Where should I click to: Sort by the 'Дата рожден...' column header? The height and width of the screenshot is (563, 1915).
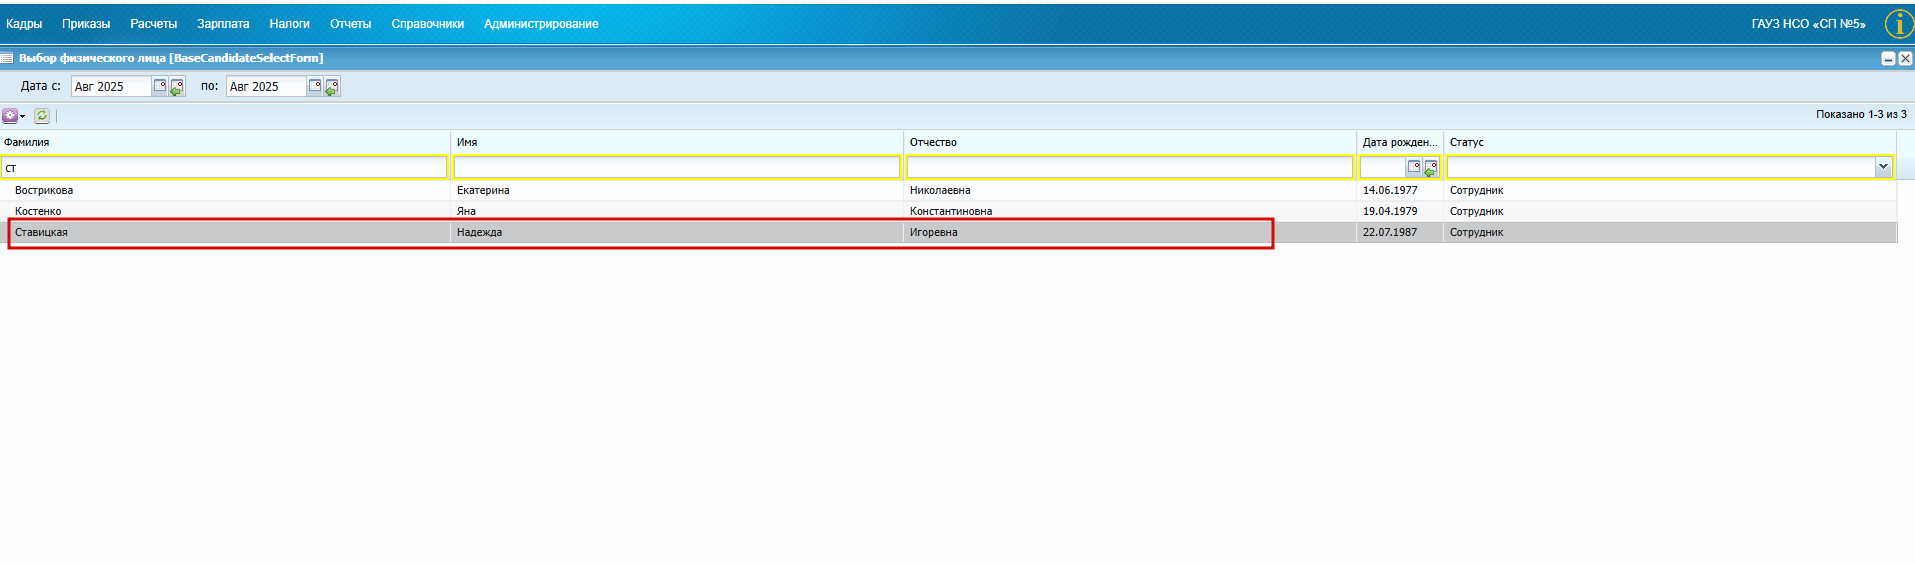(1400, 142)
